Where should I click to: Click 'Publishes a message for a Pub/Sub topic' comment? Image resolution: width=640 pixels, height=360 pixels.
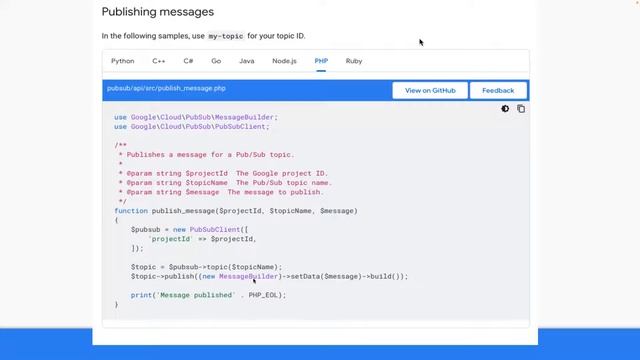coord(206,155)
